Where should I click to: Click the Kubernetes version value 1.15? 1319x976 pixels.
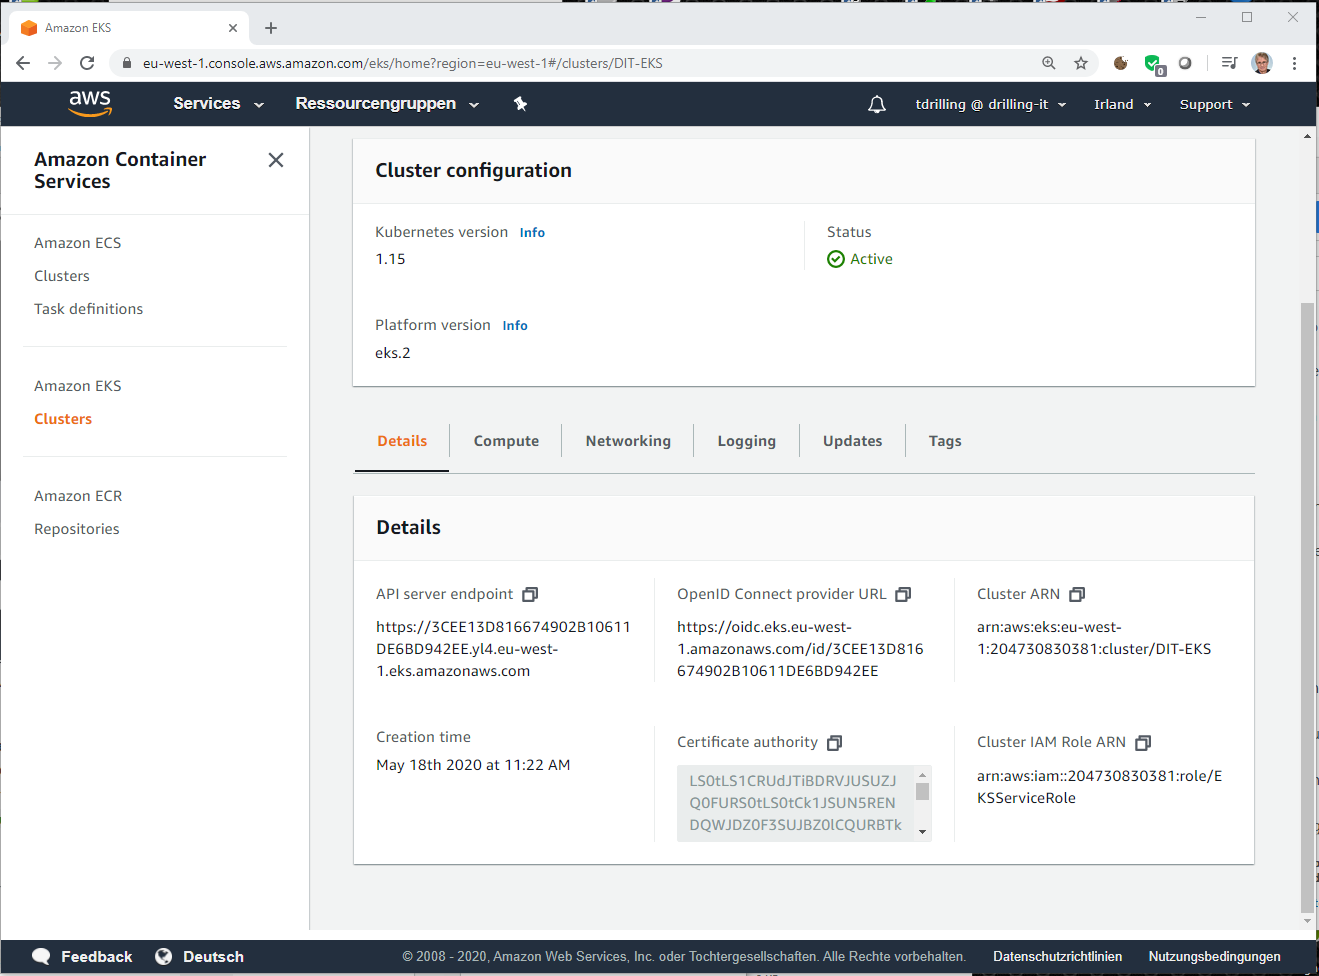click(390, 259)
